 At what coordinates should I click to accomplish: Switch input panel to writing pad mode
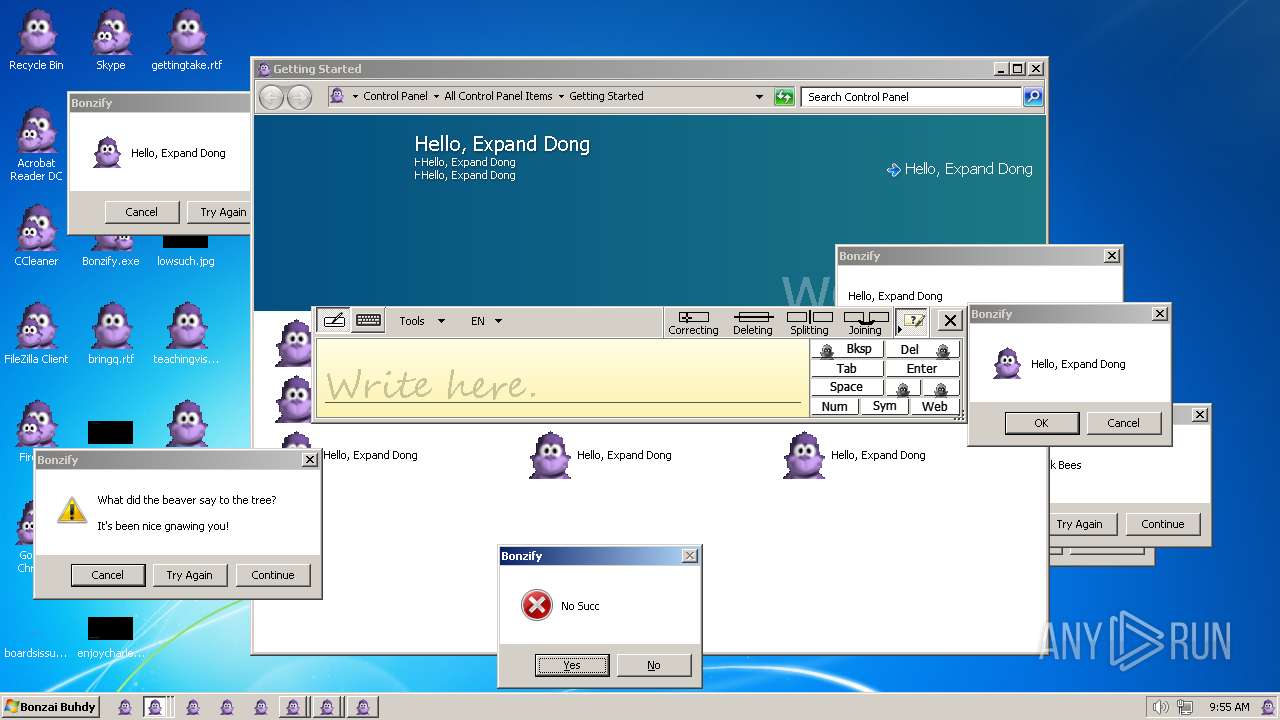pos(334,320)
